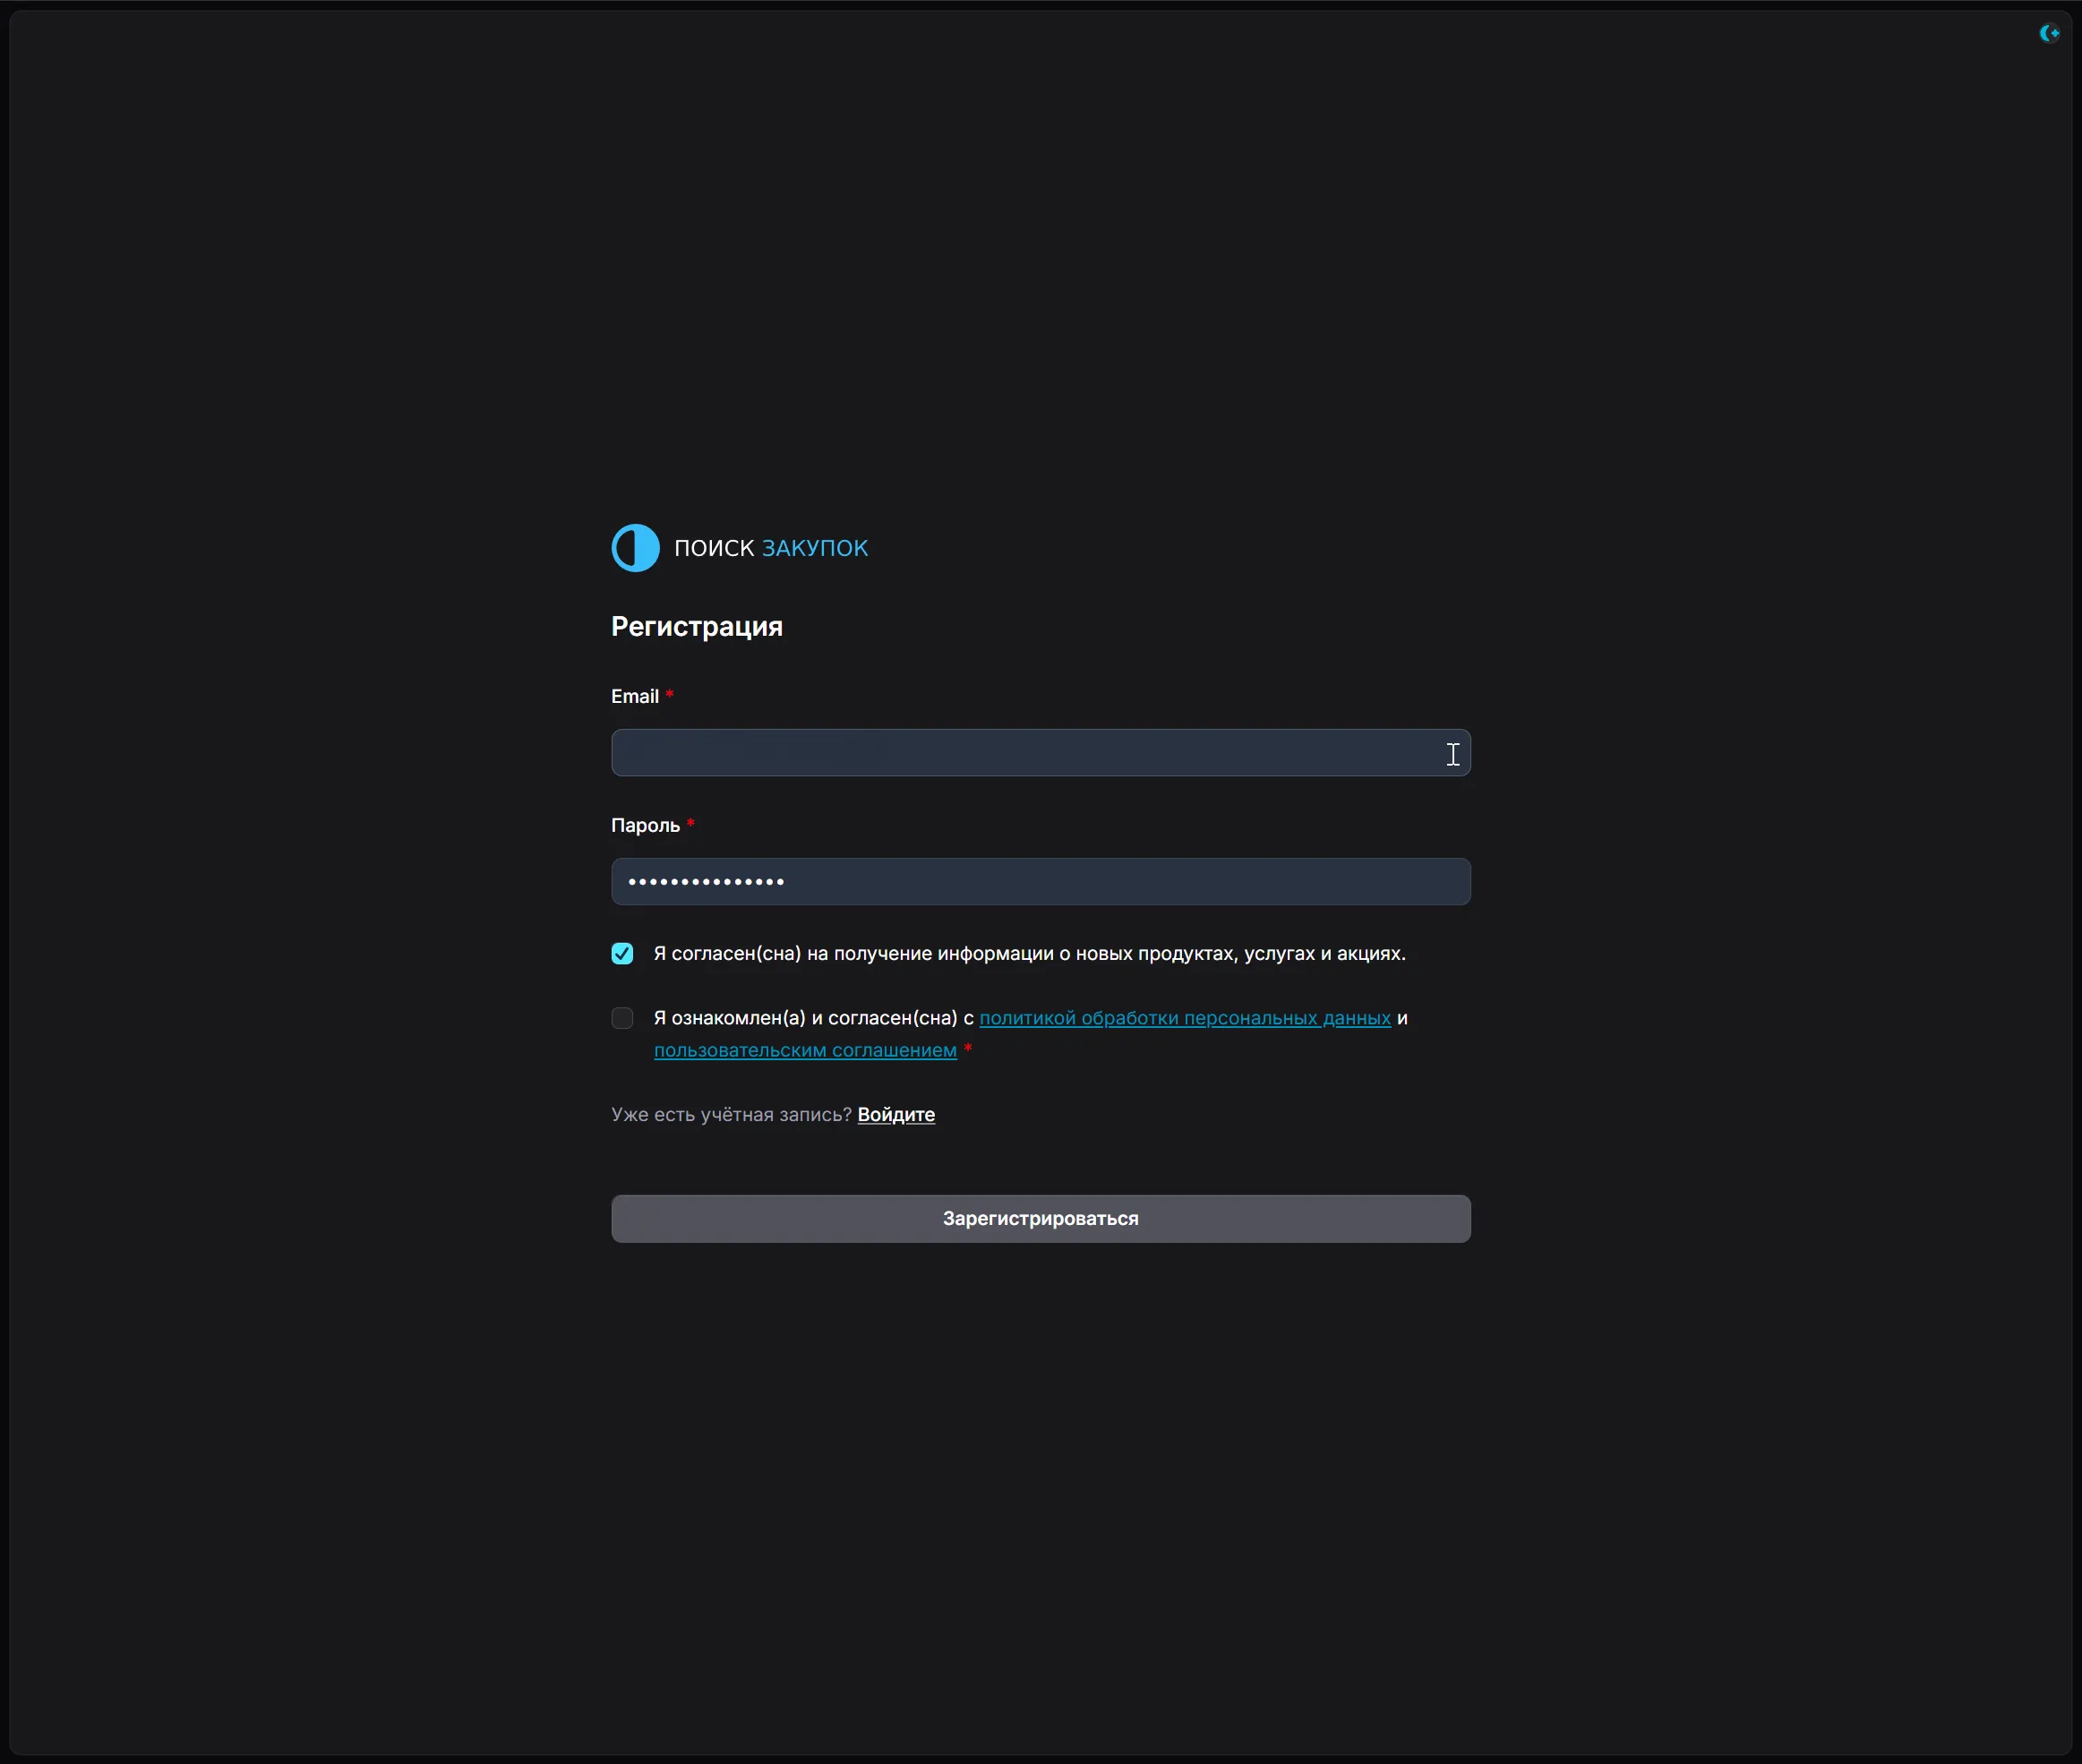This screenshot has height=1764, width=2082.
Task: Follow the Войдите sign-in link
Action: (x=896, y=1114)
